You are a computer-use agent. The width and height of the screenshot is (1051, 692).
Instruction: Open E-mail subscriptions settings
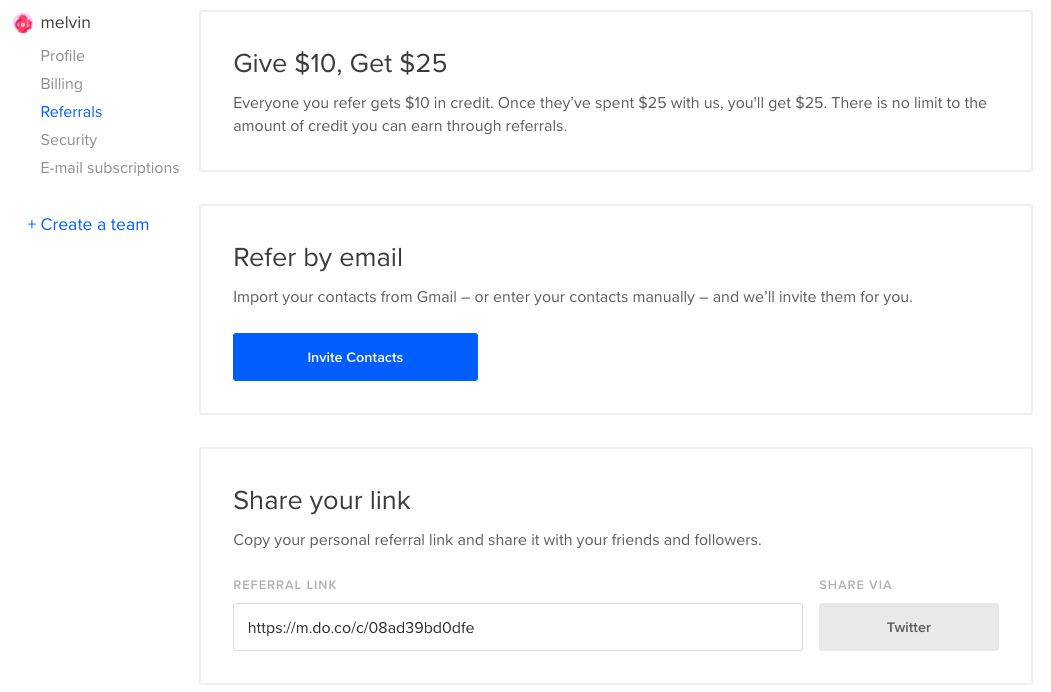coord(110,168)
